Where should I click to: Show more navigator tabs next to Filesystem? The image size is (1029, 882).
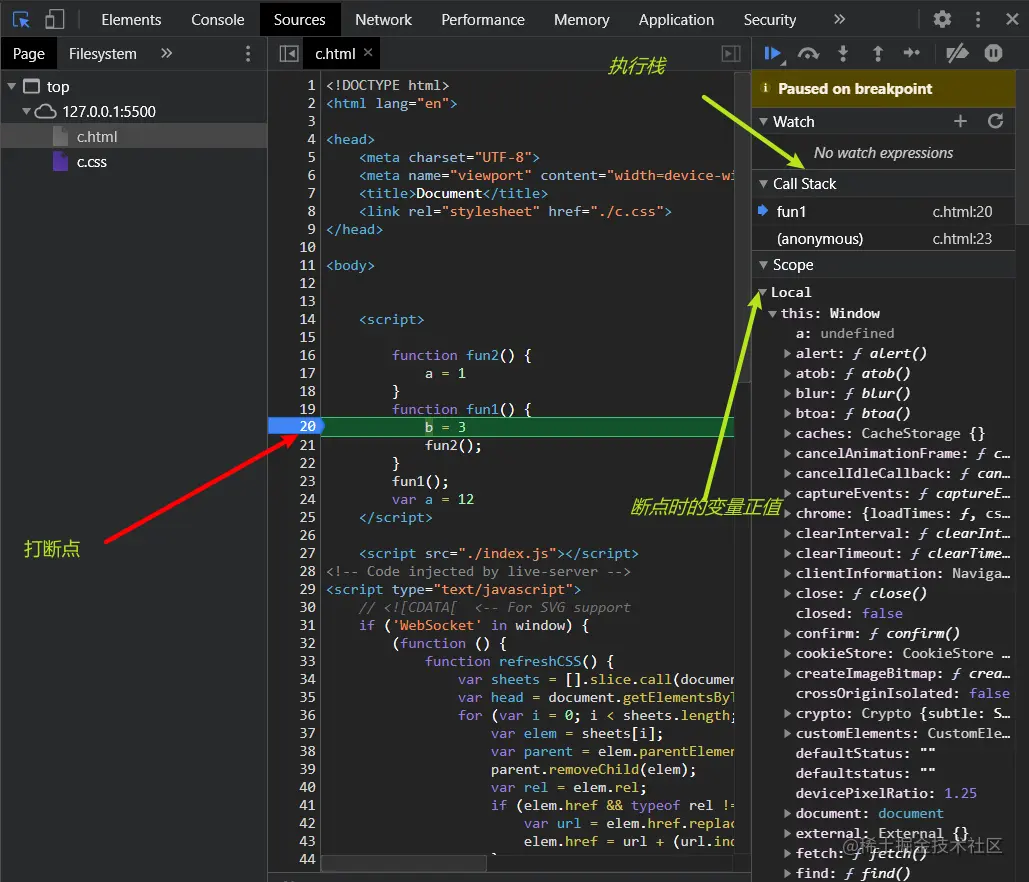(166, 53)
